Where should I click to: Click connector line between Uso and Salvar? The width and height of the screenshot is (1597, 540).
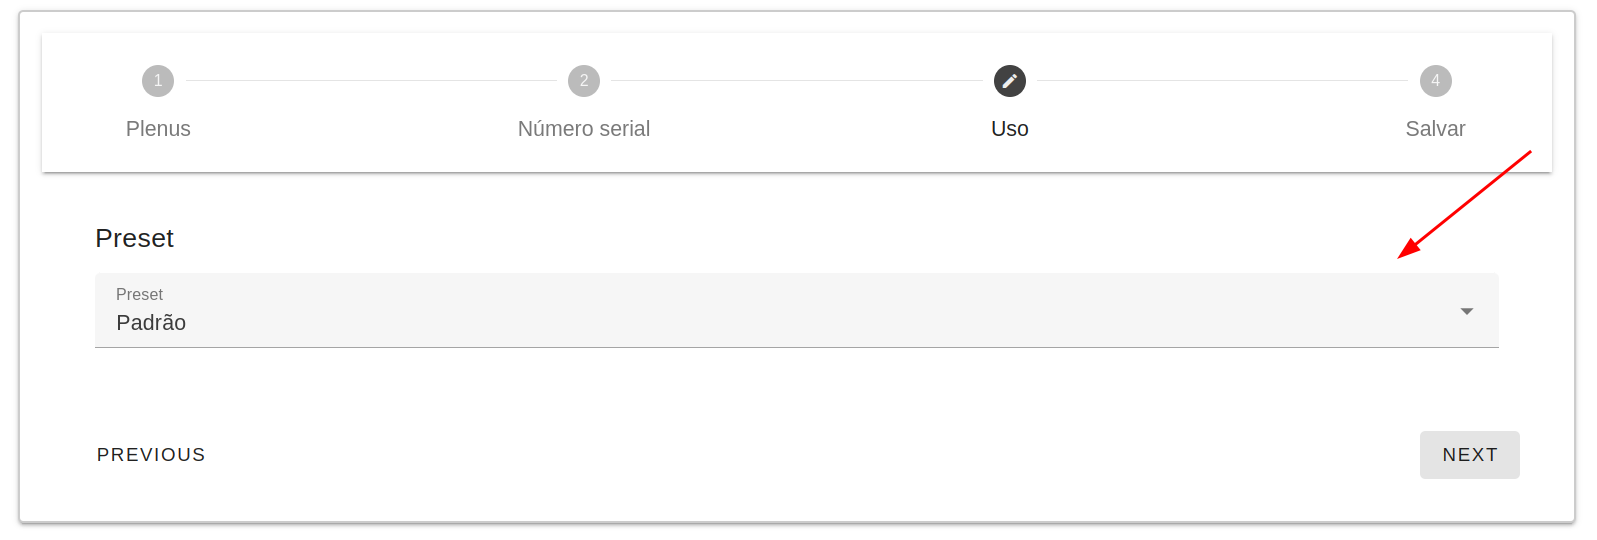tap(1222, 81)
